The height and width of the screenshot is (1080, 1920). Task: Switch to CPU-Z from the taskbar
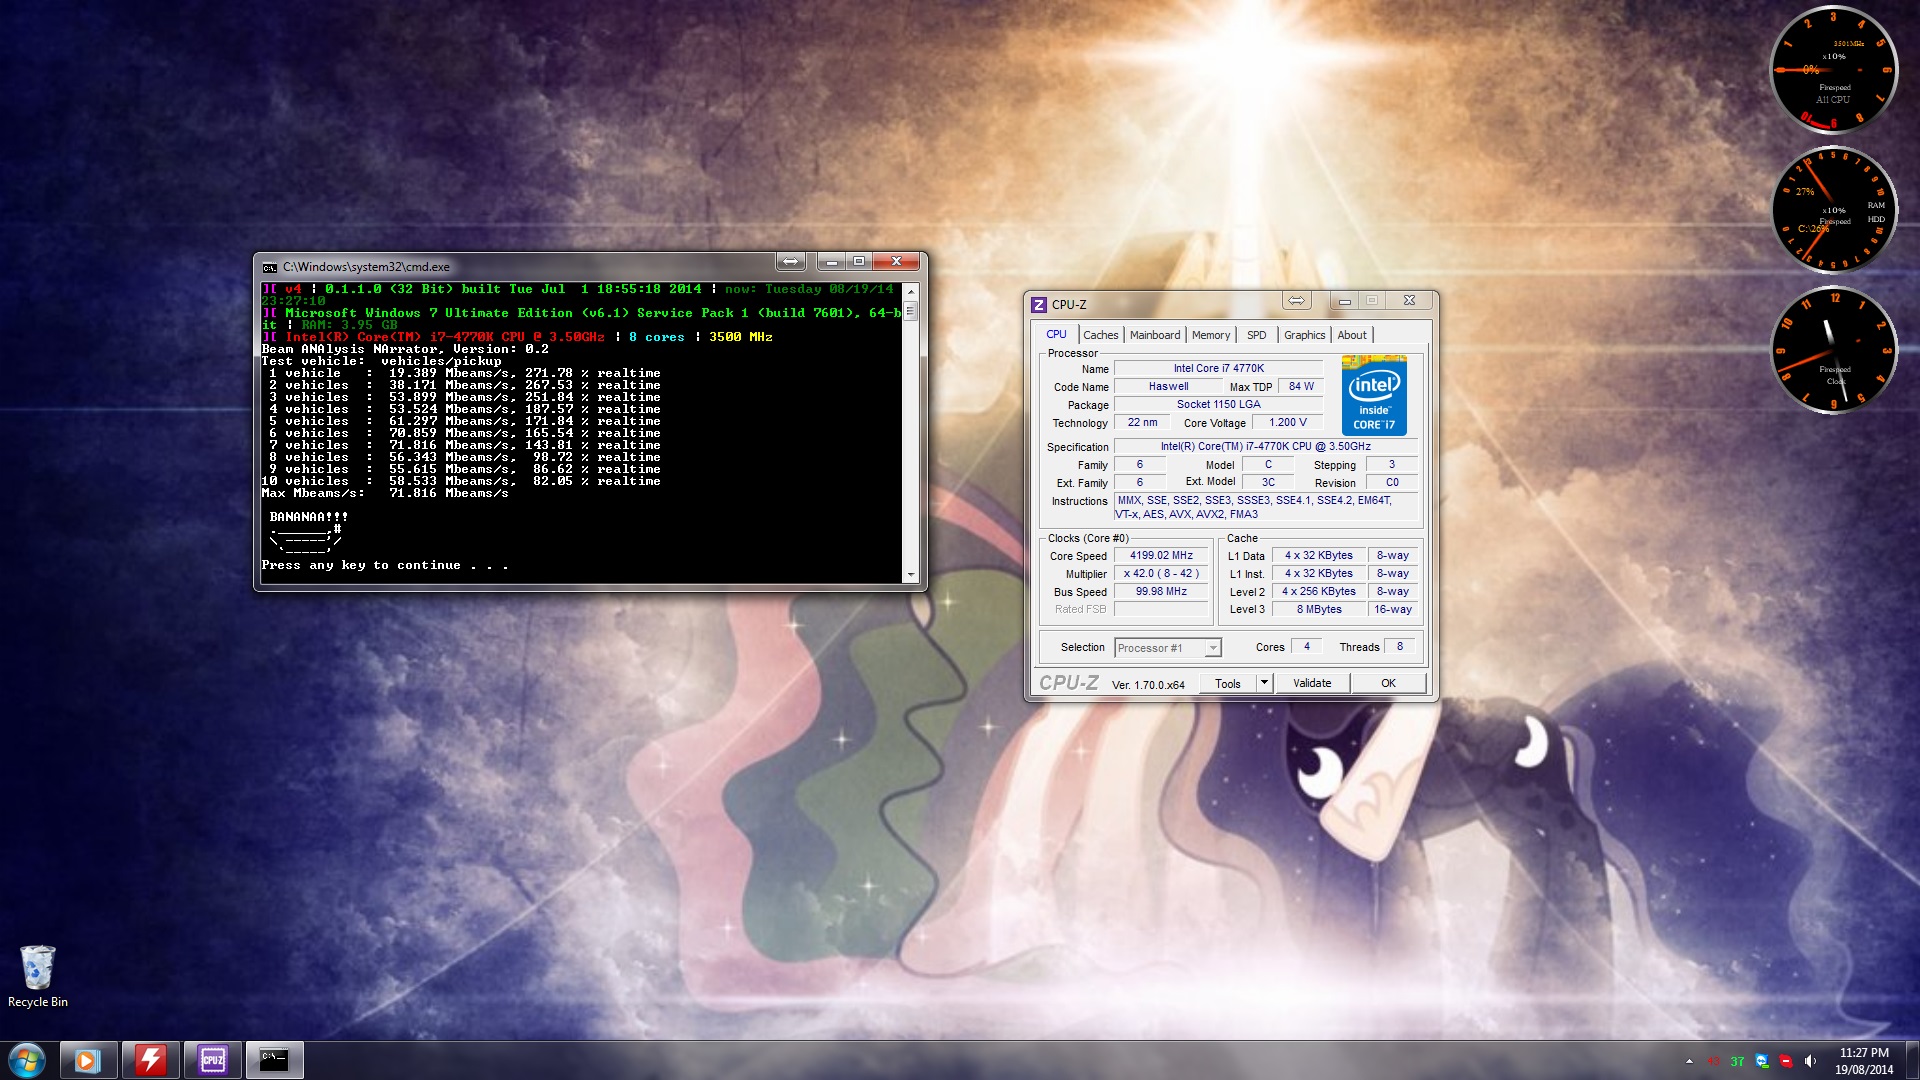212,1060
